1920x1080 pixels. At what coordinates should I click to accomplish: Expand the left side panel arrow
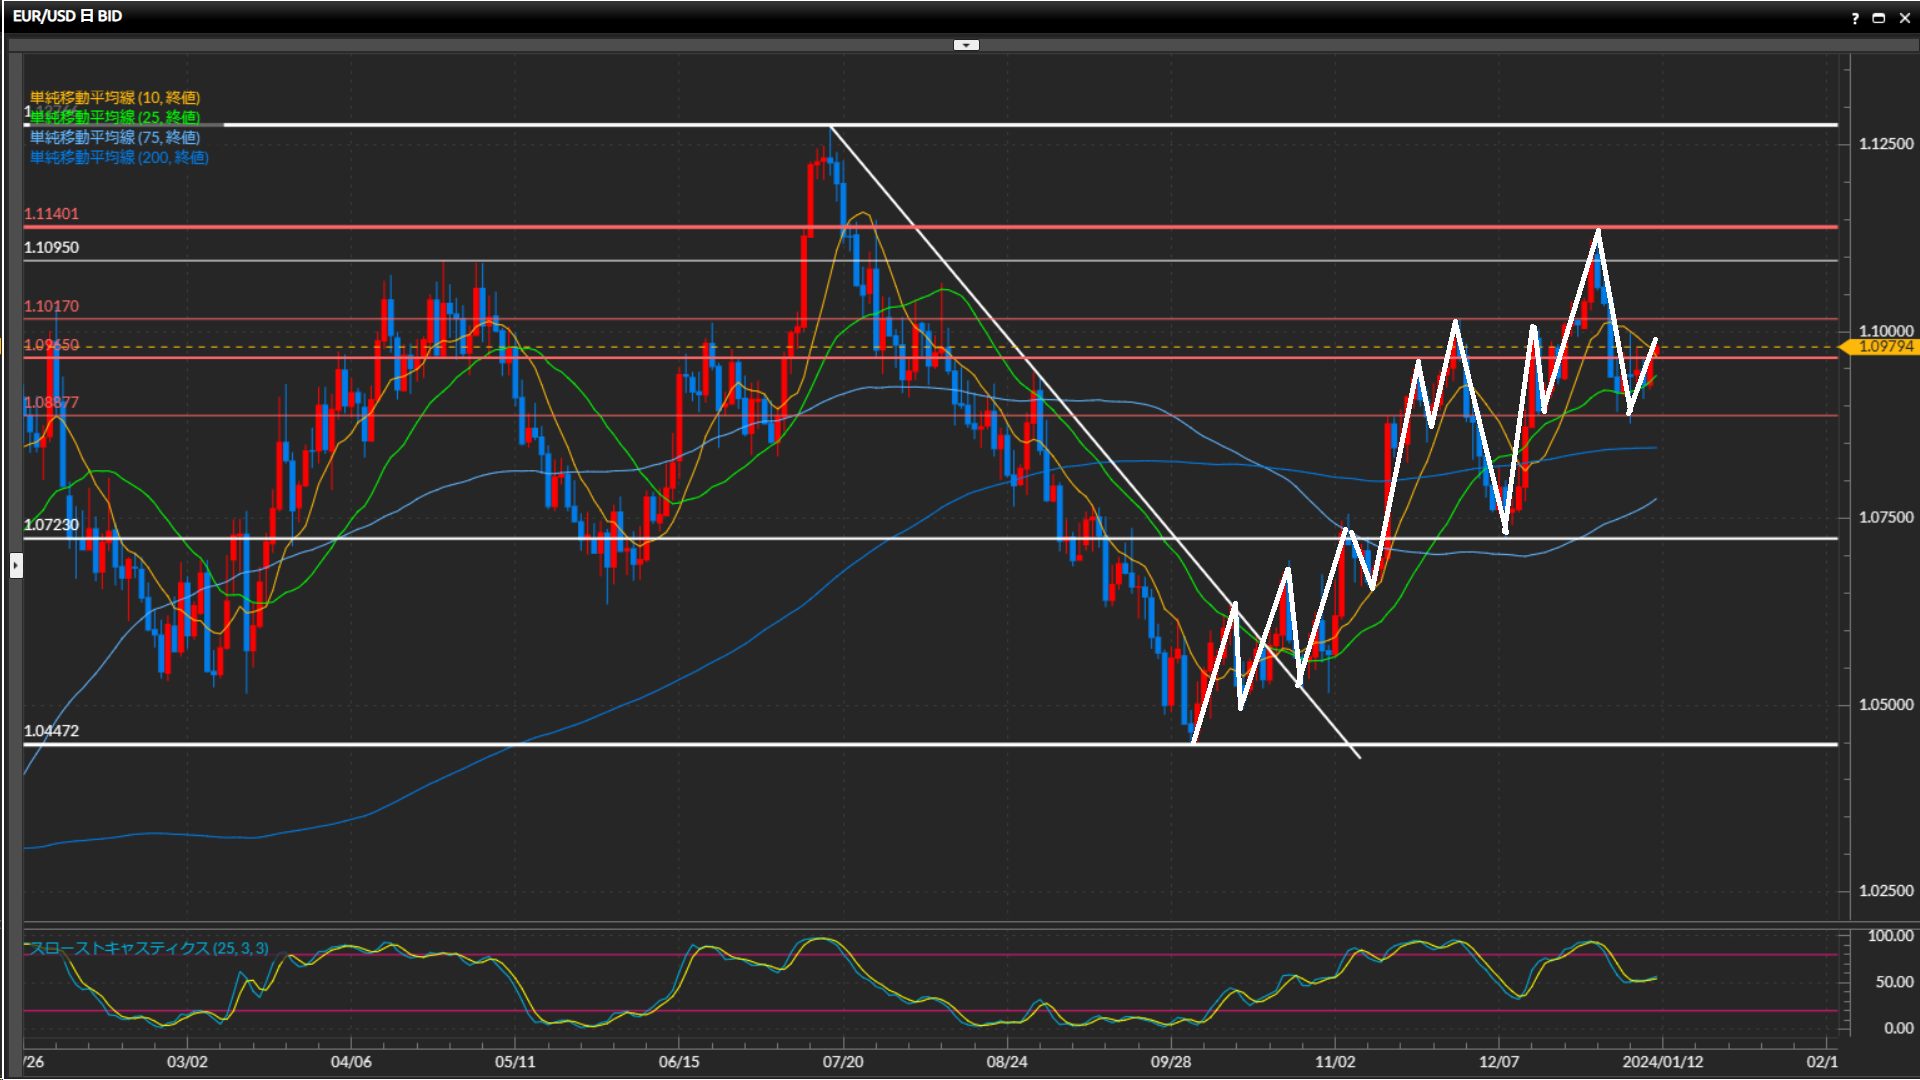pyautogui.click(x=16, y=566)
